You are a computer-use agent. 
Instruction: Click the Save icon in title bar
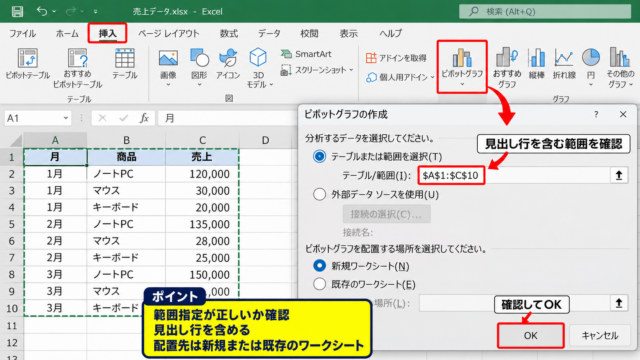(17, 11)
